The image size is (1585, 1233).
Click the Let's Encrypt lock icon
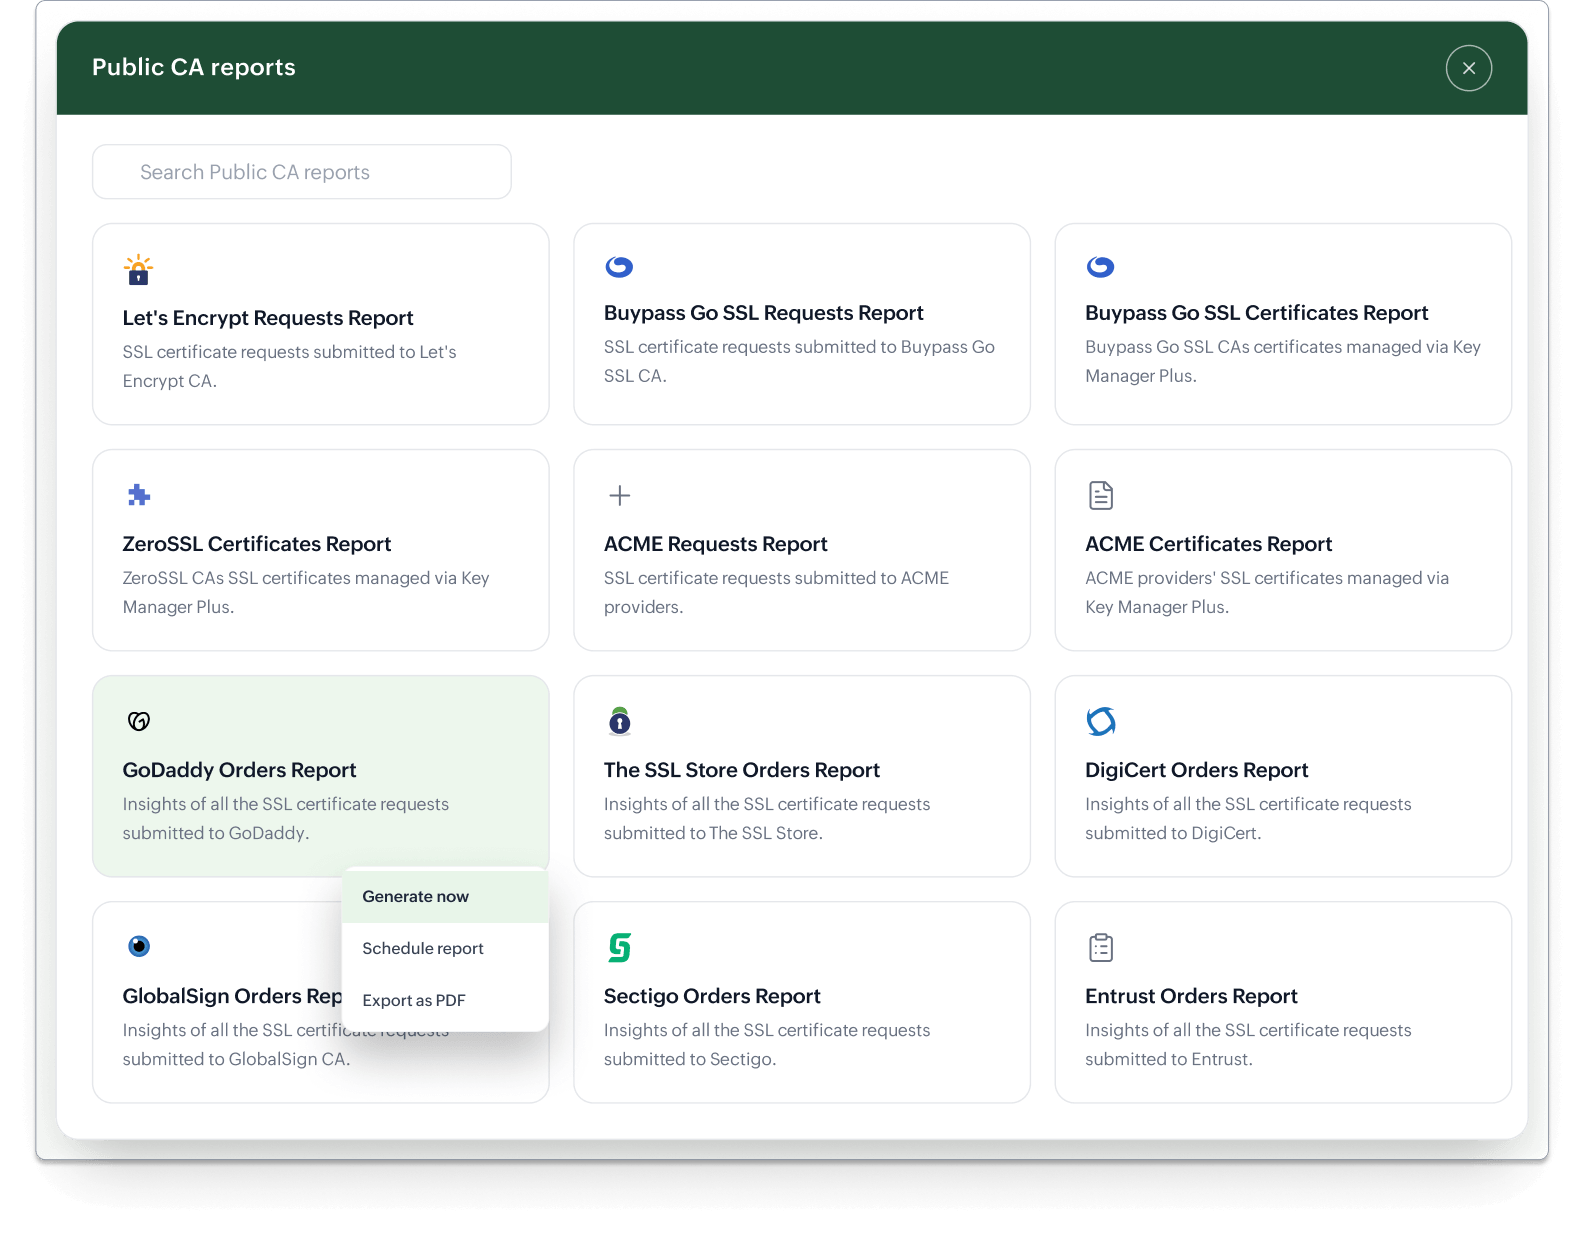coord(138,270)
